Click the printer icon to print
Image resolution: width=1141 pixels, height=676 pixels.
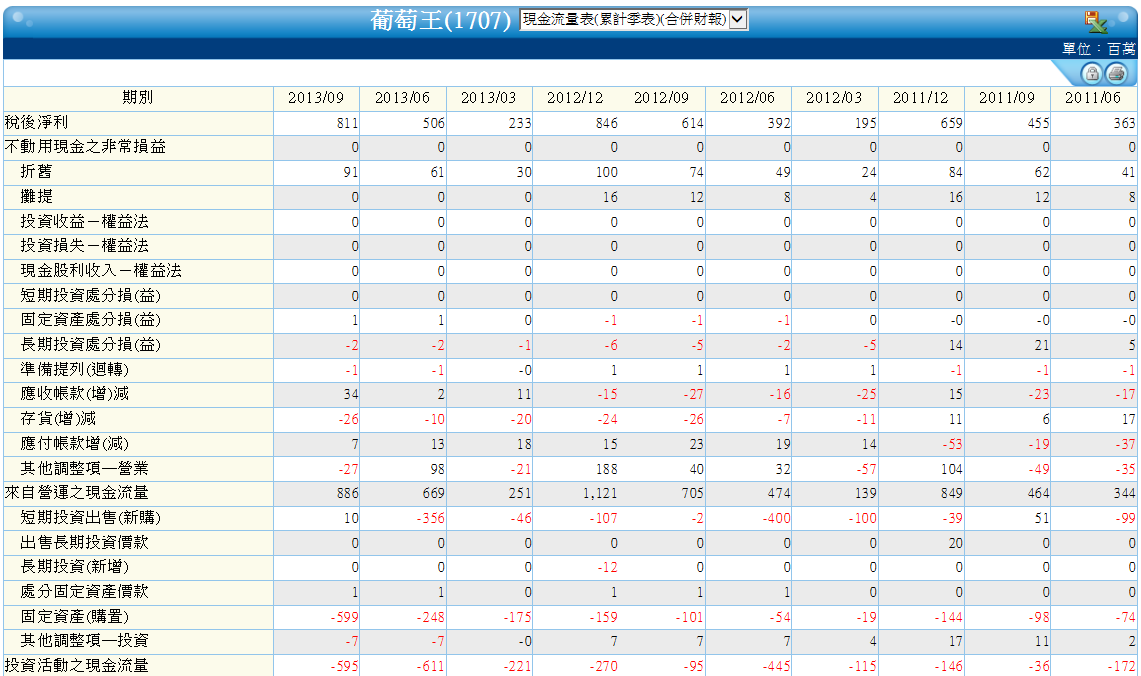pos(1116,73)
